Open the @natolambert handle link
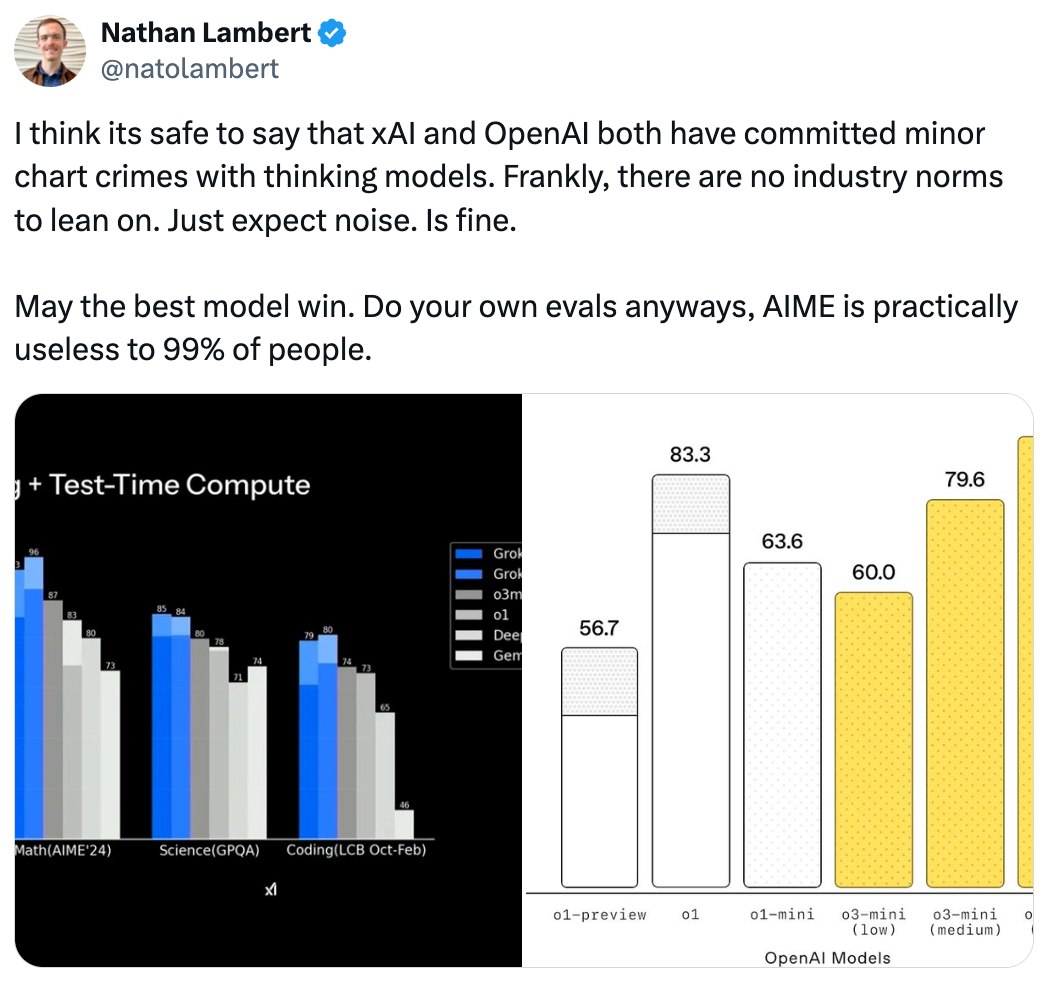1056x984 pixels. pyautogui.click(x=190, y=68)
